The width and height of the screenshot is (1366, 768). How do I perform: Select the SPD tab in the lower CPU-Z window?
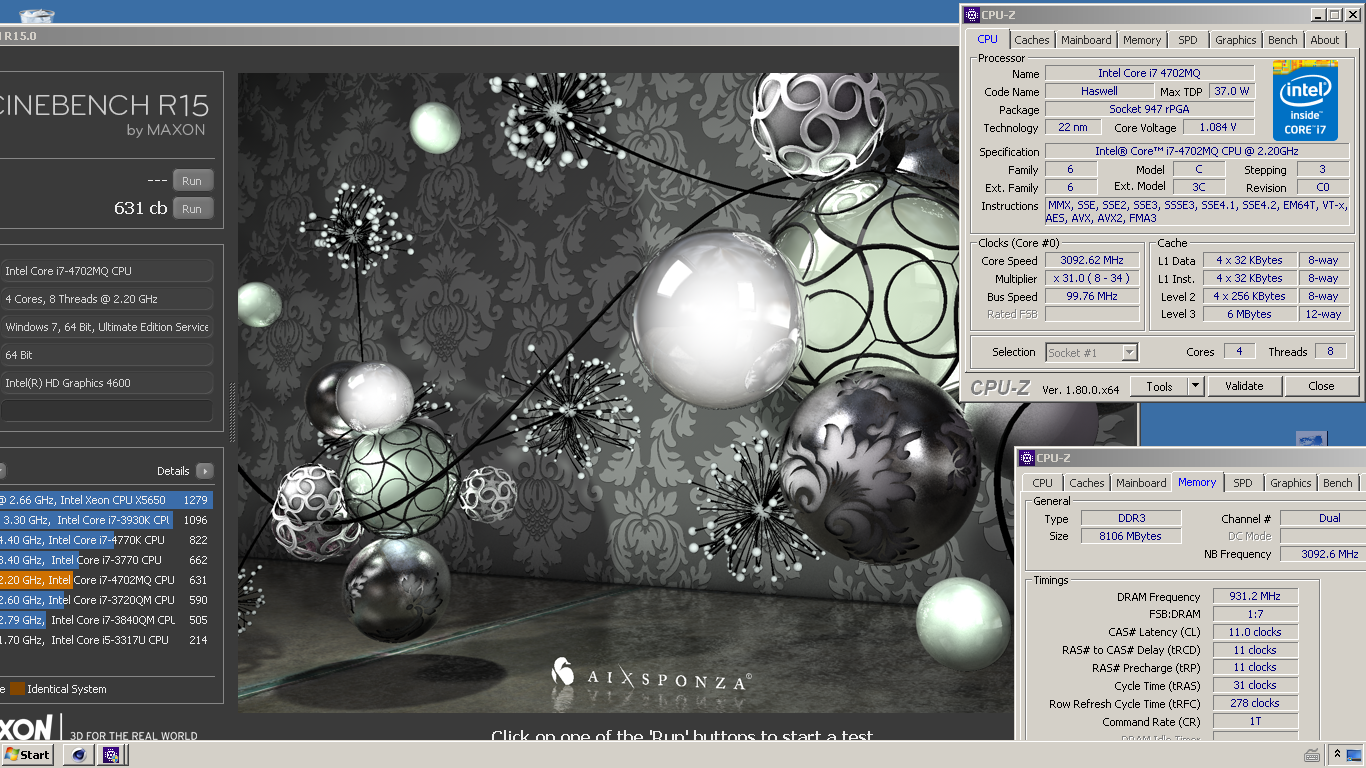1243,483
